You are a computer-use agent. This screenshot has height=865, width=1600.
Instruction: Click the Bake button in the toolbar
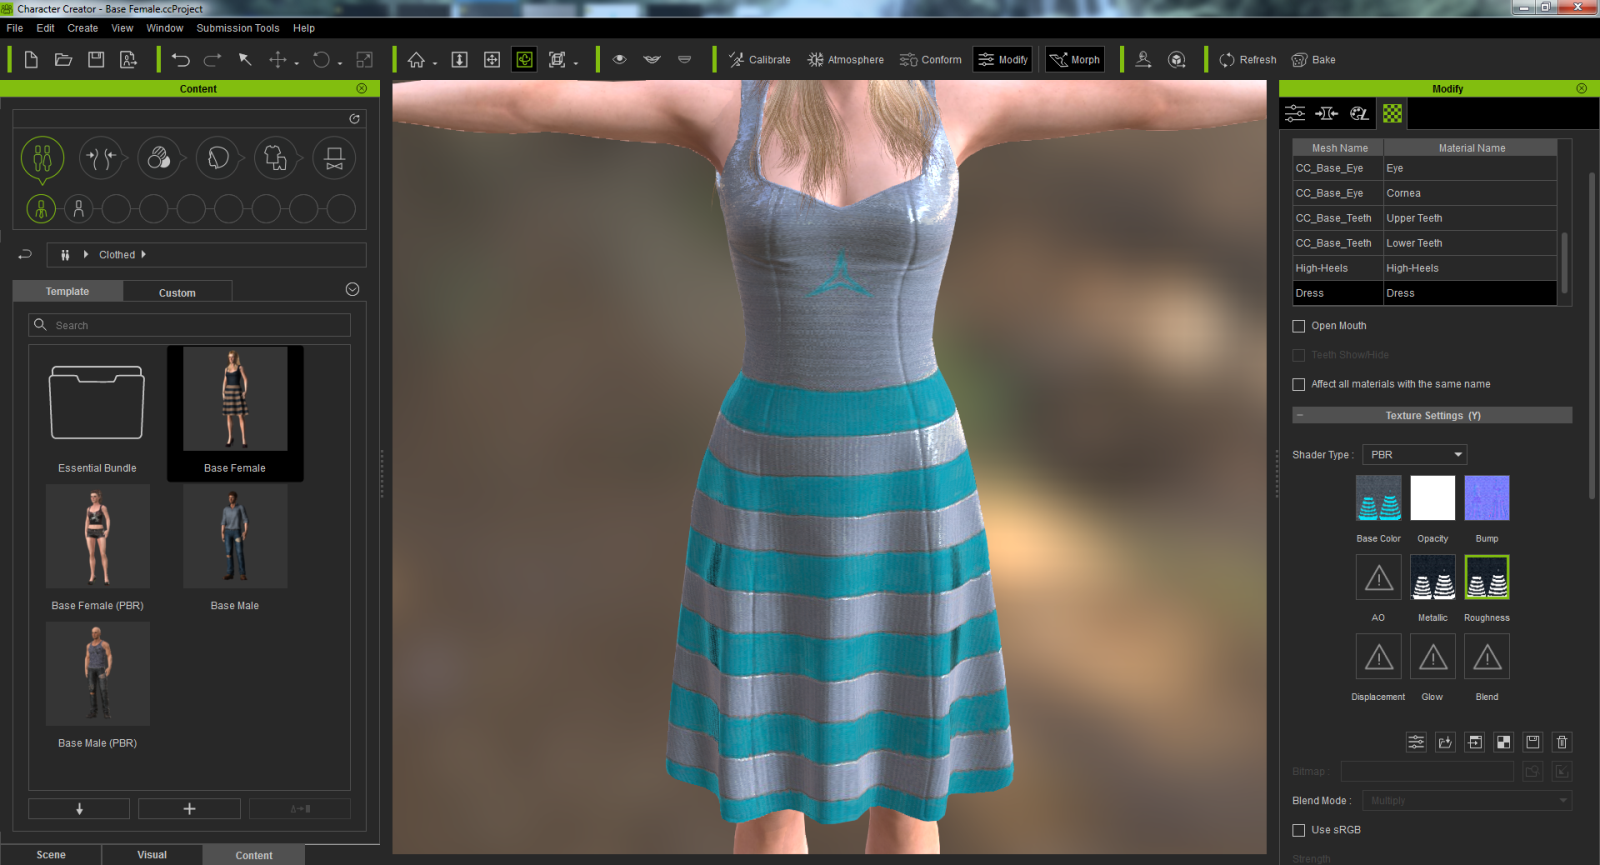point(1314,60)
